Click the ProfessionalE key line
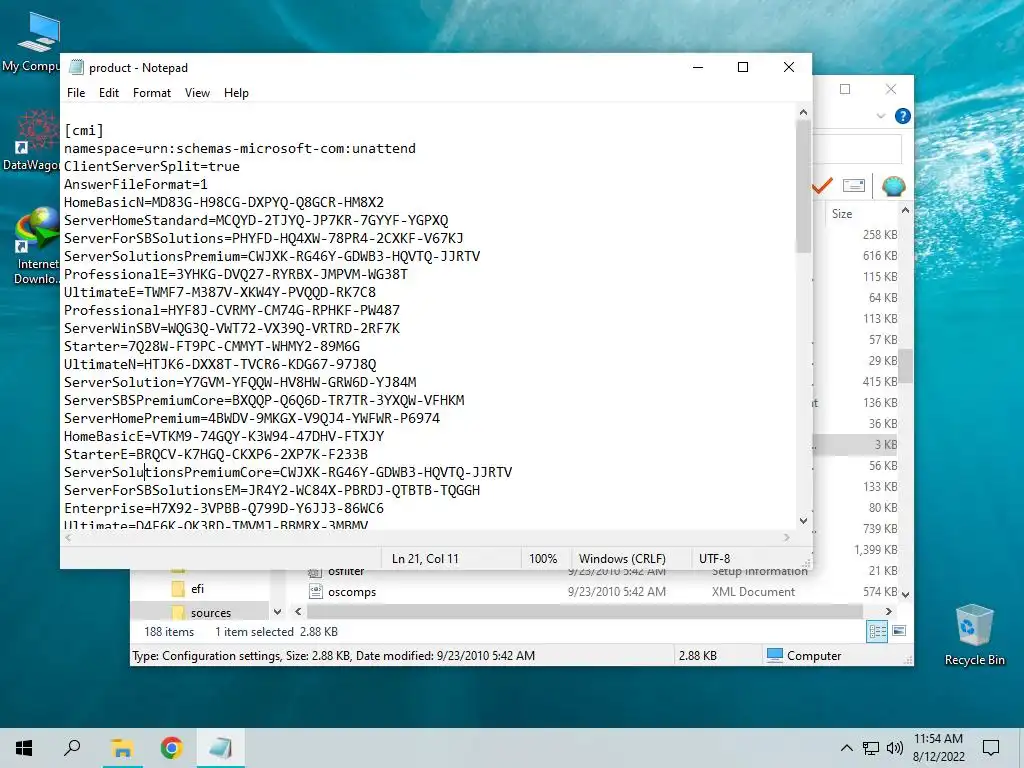This screenshot has height=768, width=1024. (x=235, y=274)
